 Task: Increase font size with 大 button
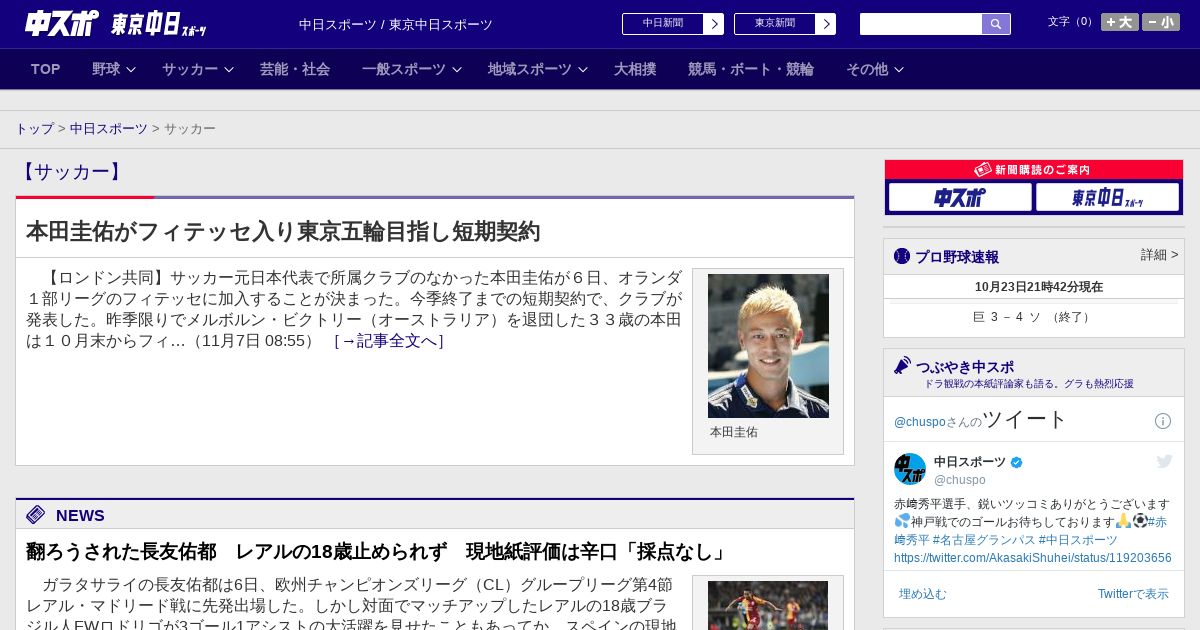pyautogui.click(x=1120, y=22)
